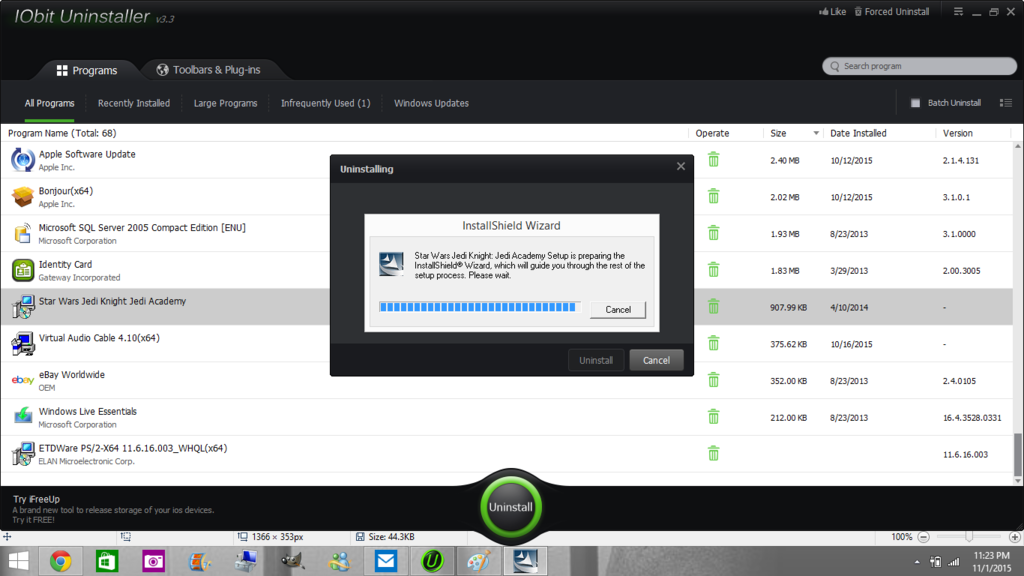Image resolution: width=1024 pixels, height=576 pixels.
Task: Sort by Version column header
Action: coord(957,133)
